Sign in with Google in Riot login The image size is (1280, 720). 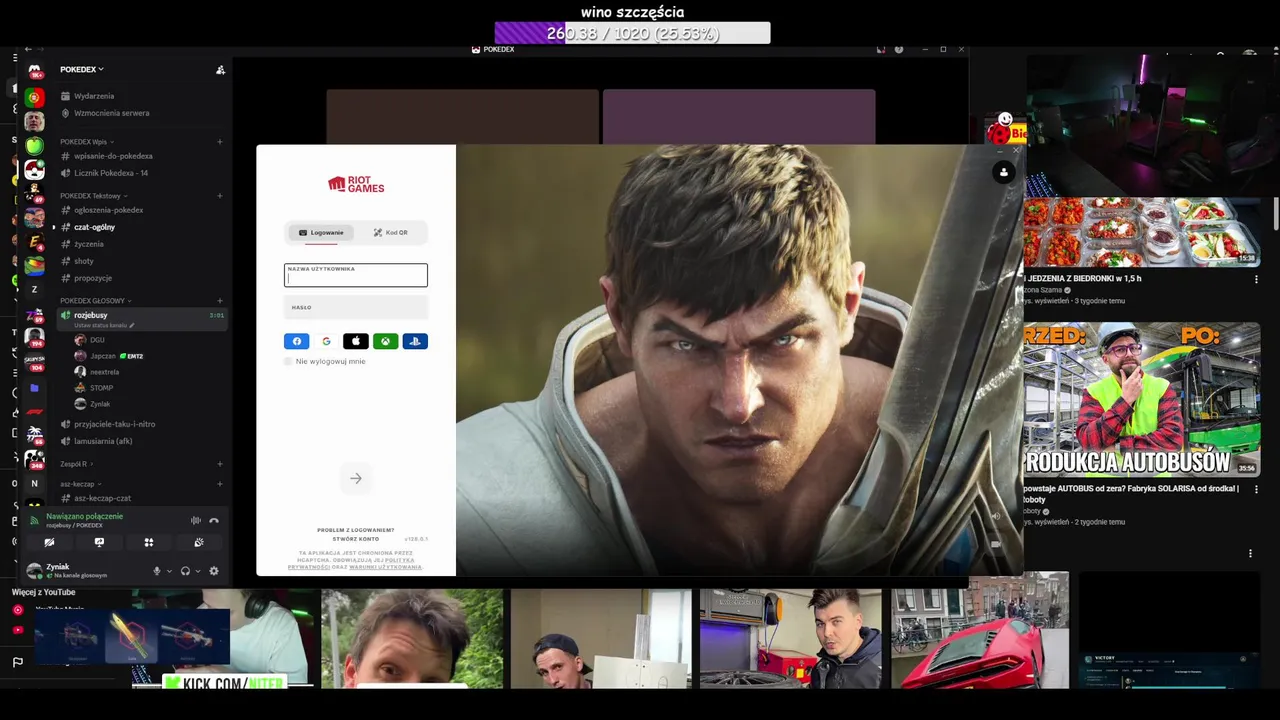coord(326,341)
